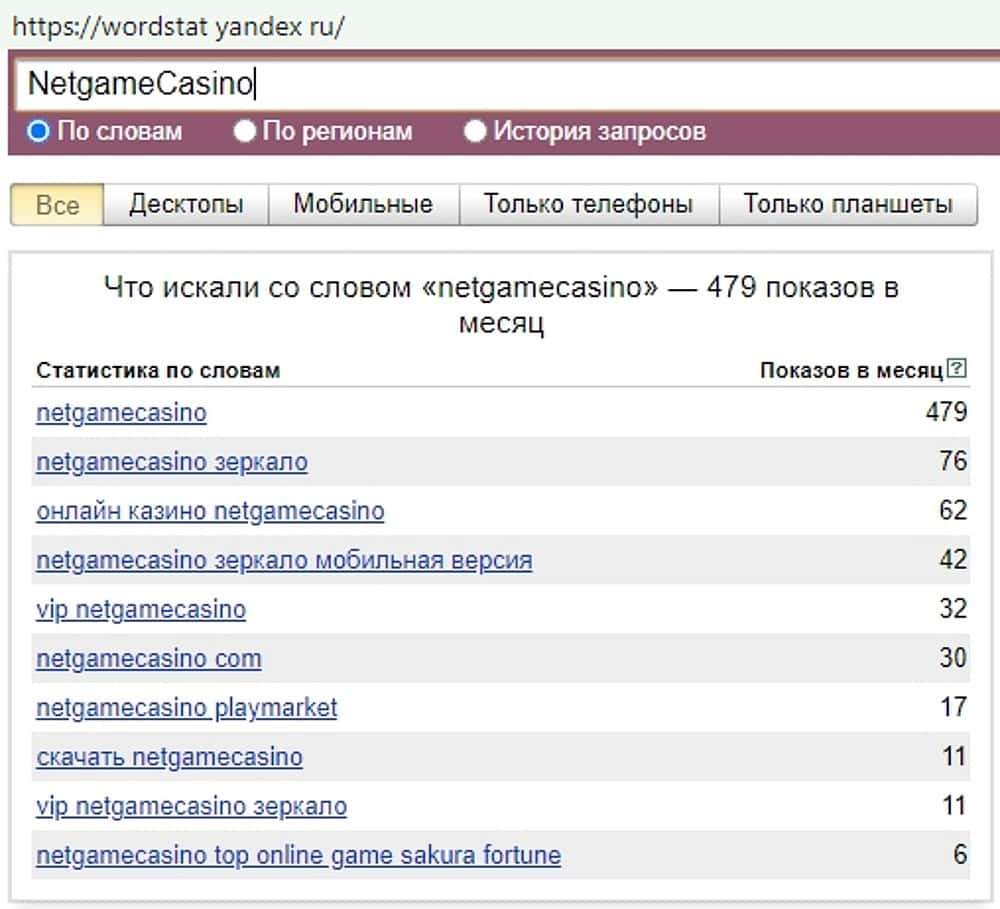Switch to the Мобильные tab

click(x=363, y=205)
